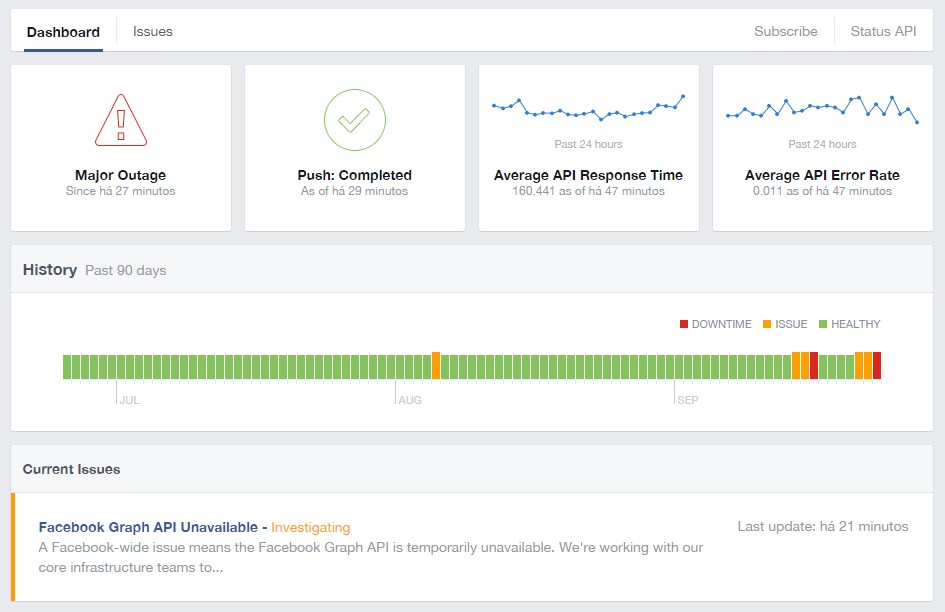Click 'Past 24 hours' under error rate chart

tap(822, 144)
